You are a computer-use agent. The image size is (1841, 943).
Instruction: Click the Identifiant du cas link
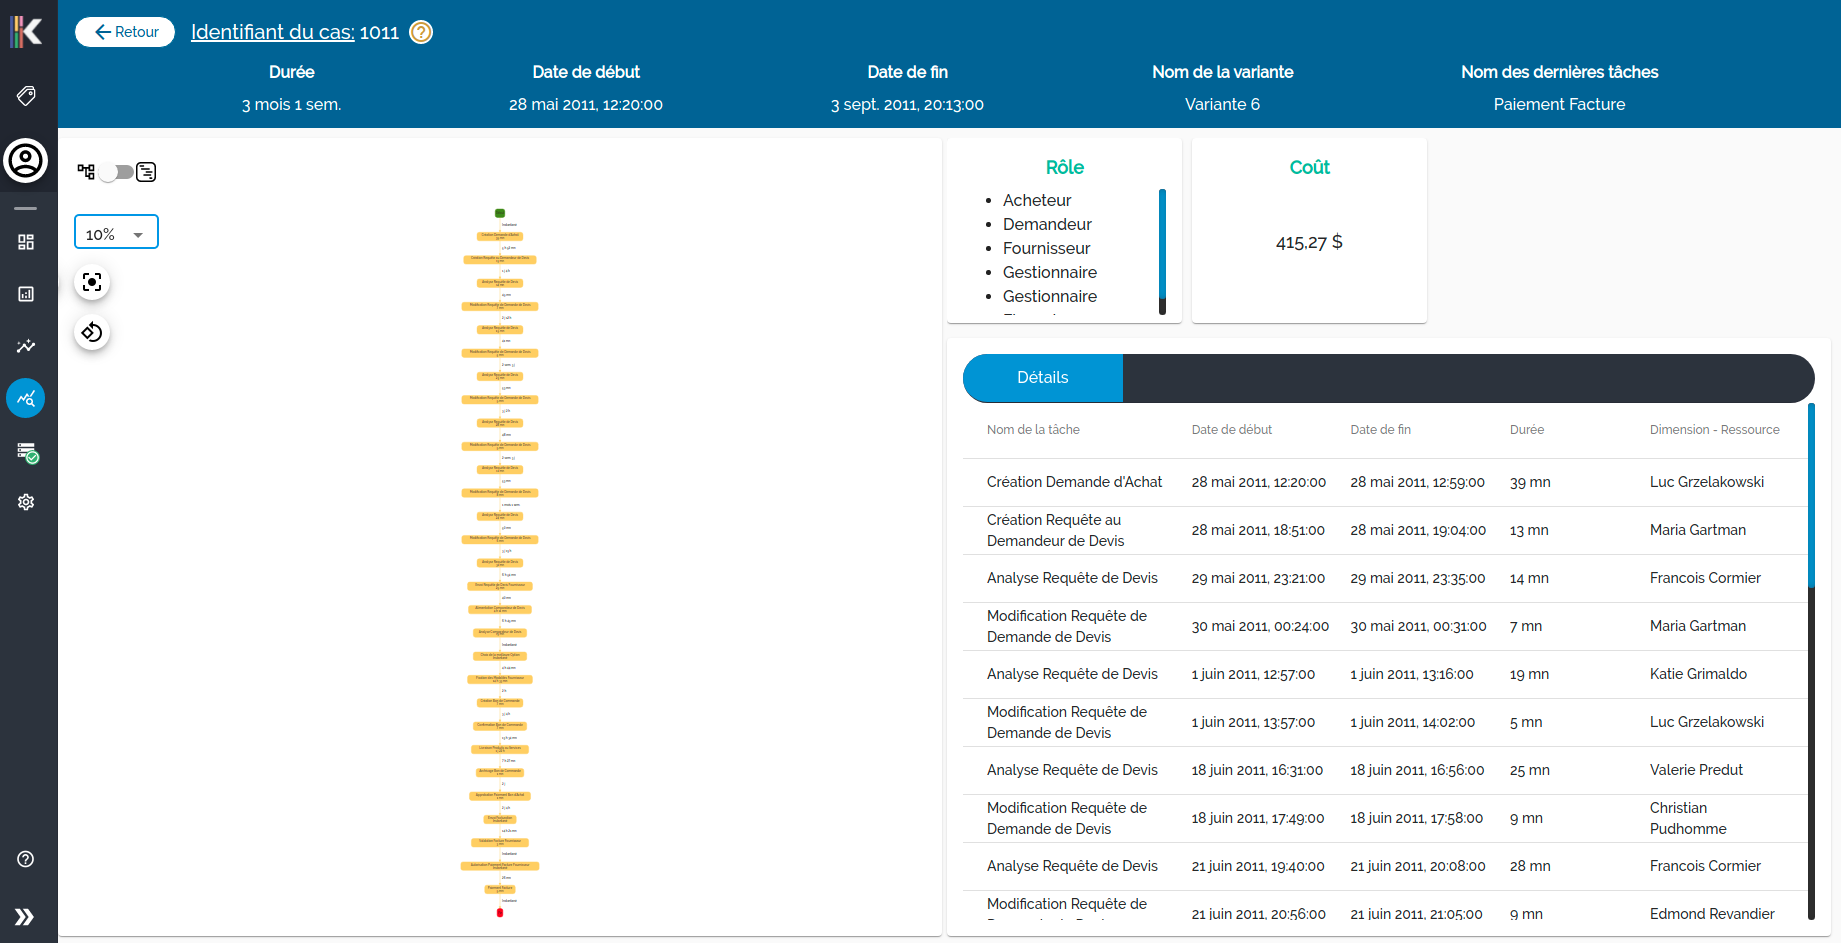tap(272, 32)
